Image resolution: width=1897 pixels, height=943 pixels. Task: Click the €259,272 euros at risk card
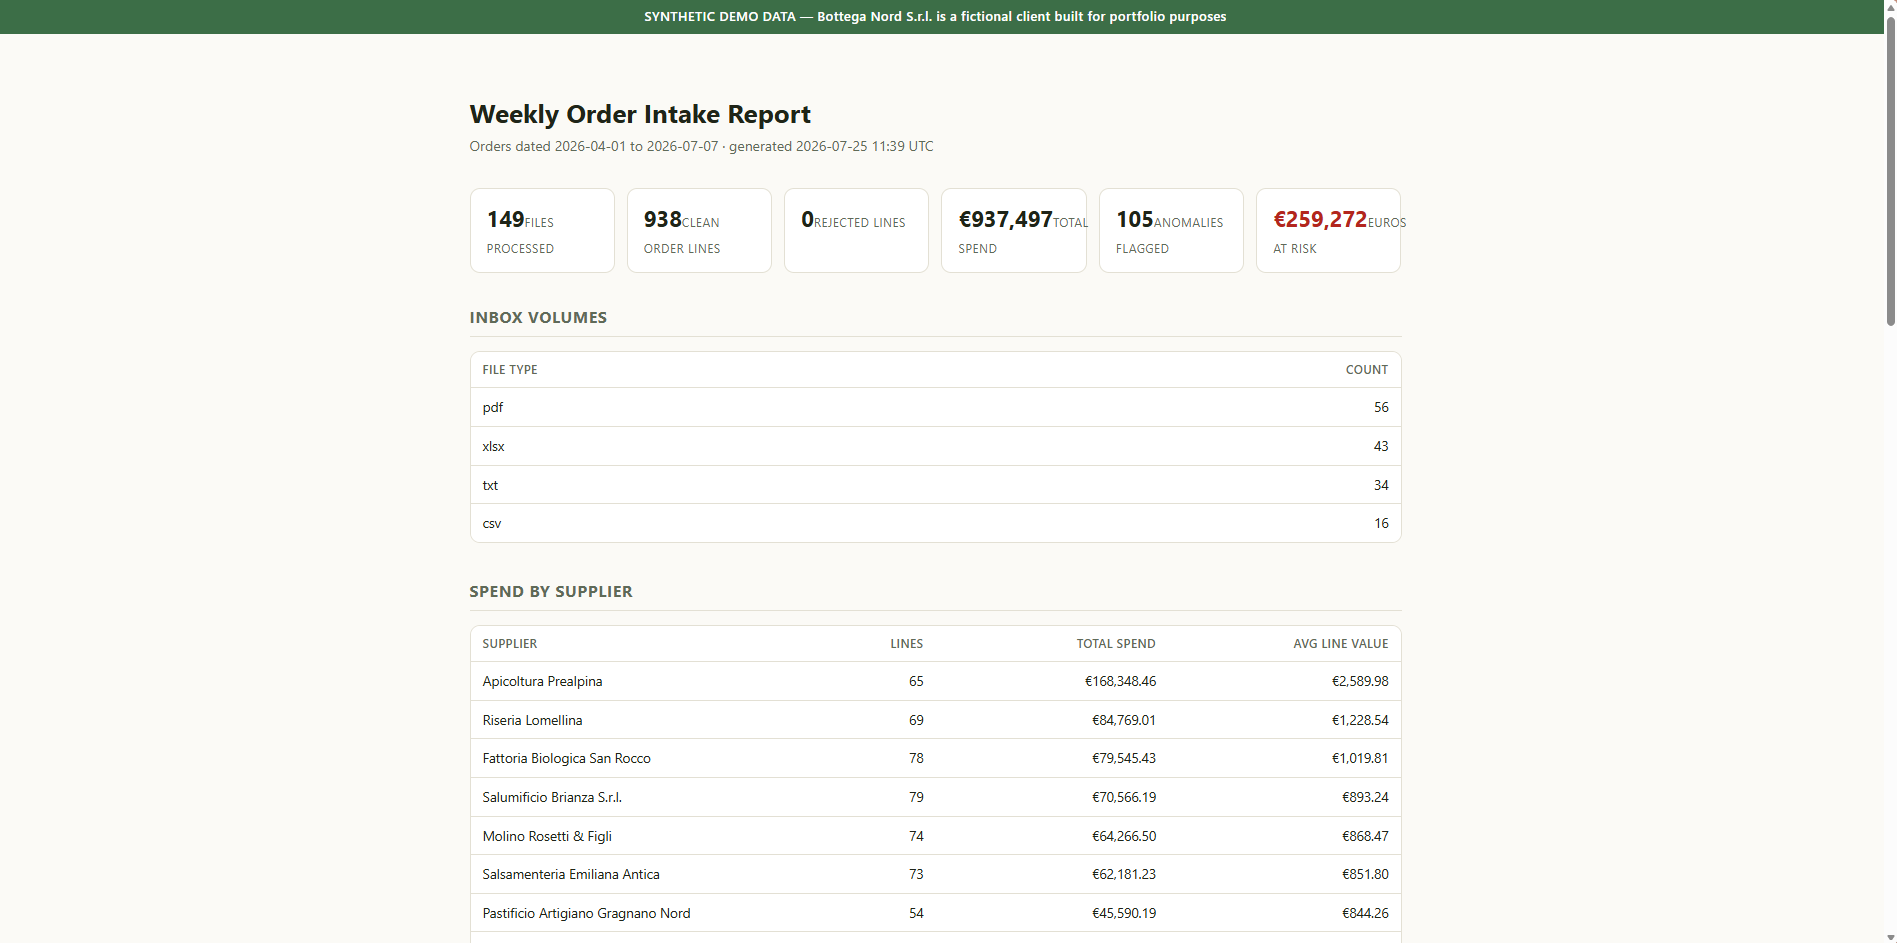point(1328,230)
